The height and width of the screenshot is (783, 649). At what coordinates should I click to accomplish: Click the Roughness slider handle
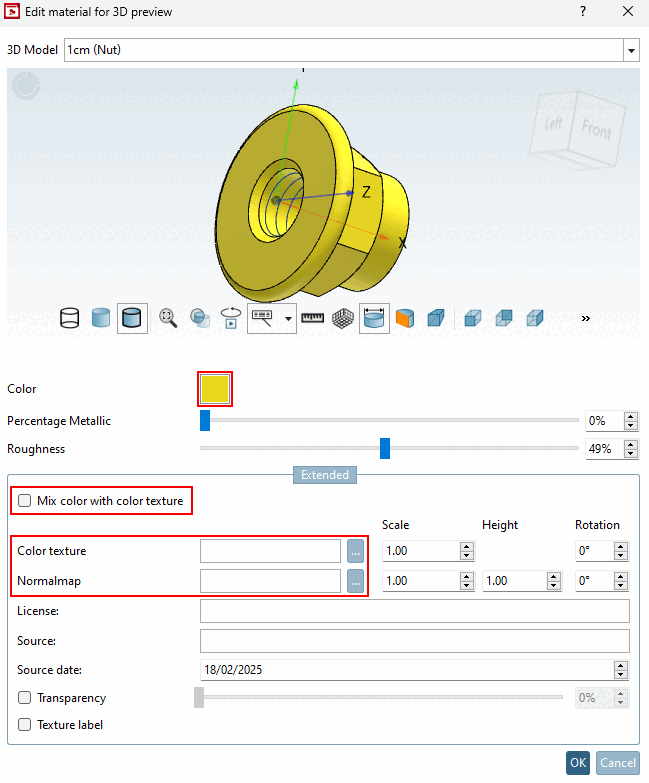[x=385, y=448]
